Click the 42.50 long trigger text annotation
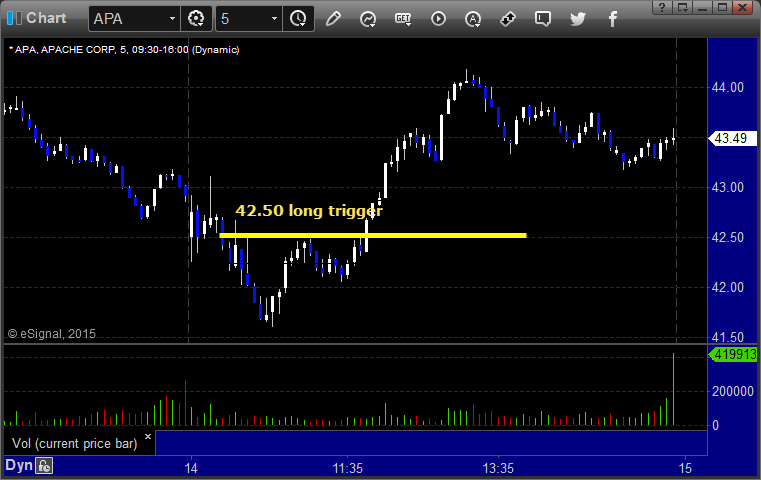 click(309, 211)
